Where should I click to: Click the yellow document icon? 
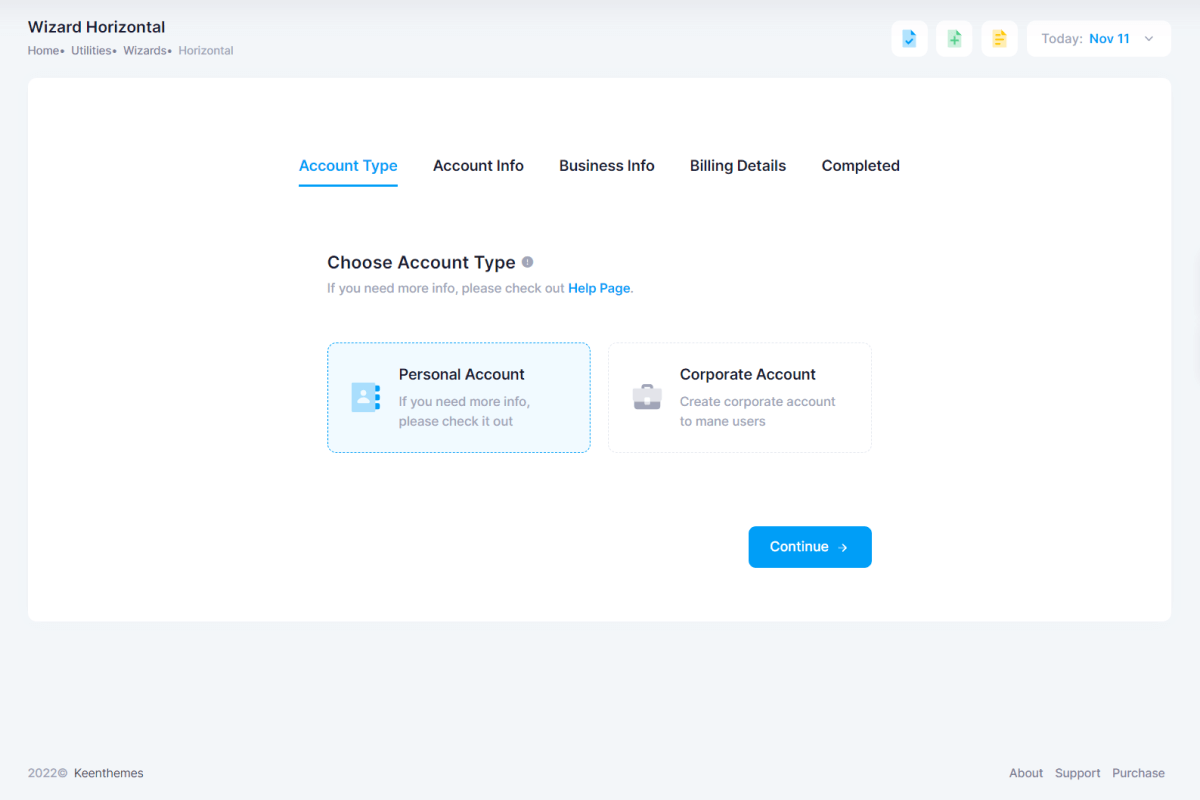coord(999,39)
